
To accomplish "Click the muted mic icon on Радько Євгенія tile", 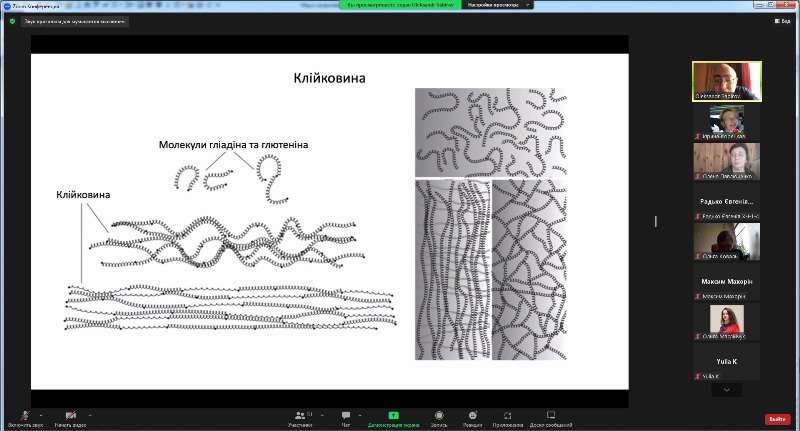I will pyautogui.click(x=698, y=216).
